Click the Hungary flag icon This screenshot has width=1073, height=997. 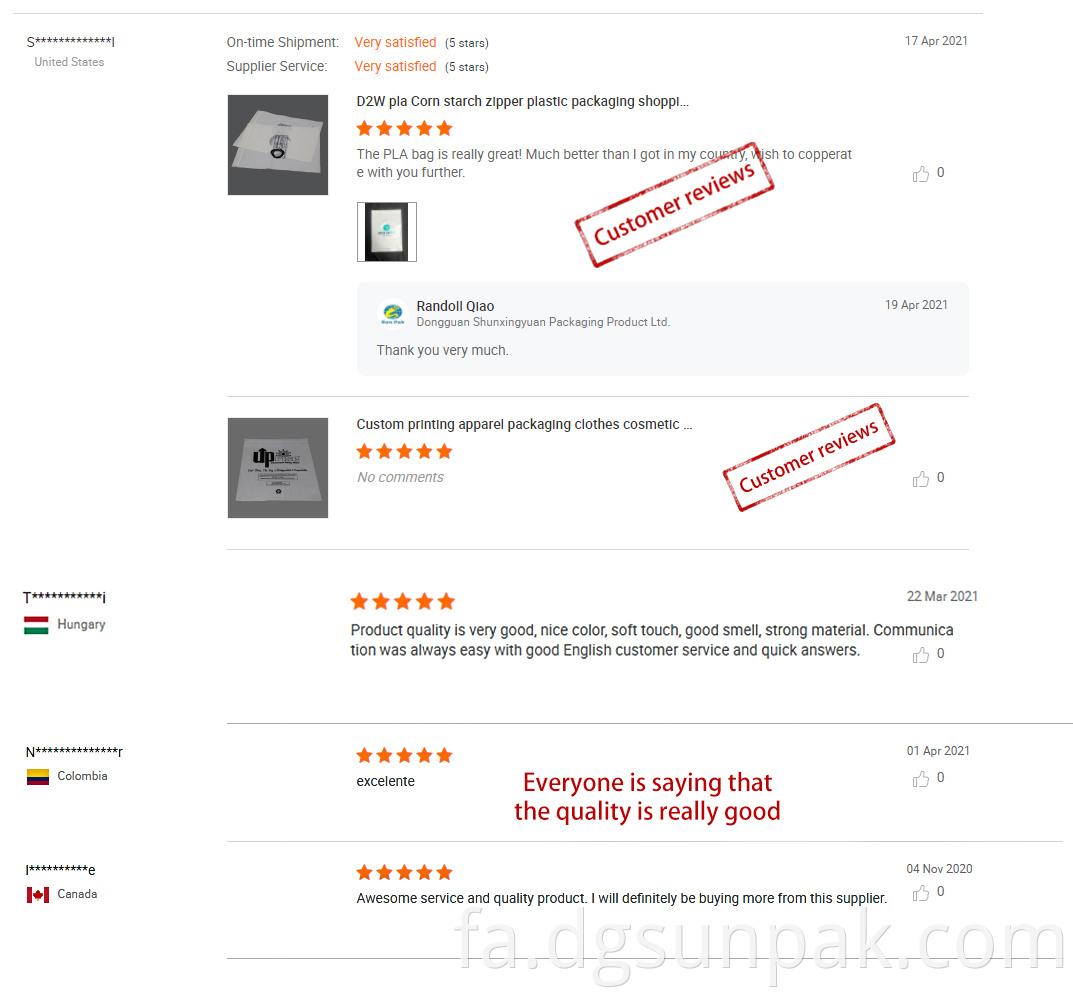(x=36, y=625)
